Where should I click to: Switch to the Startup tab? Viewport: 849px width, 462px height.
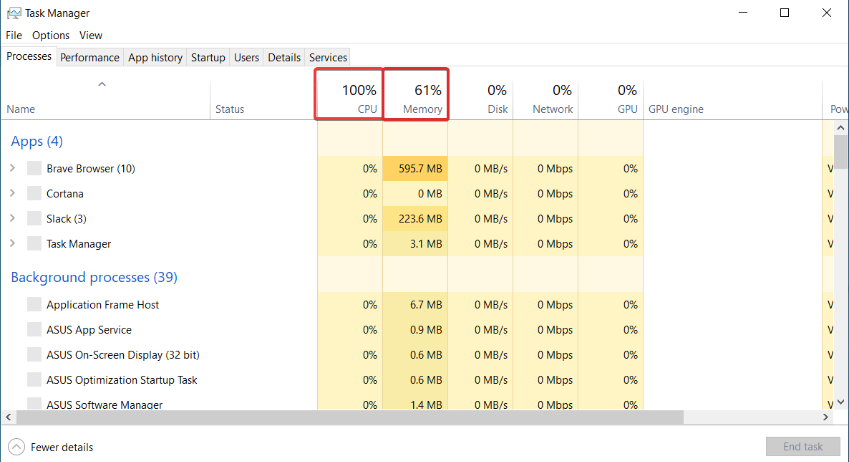[x=208, y=58]
